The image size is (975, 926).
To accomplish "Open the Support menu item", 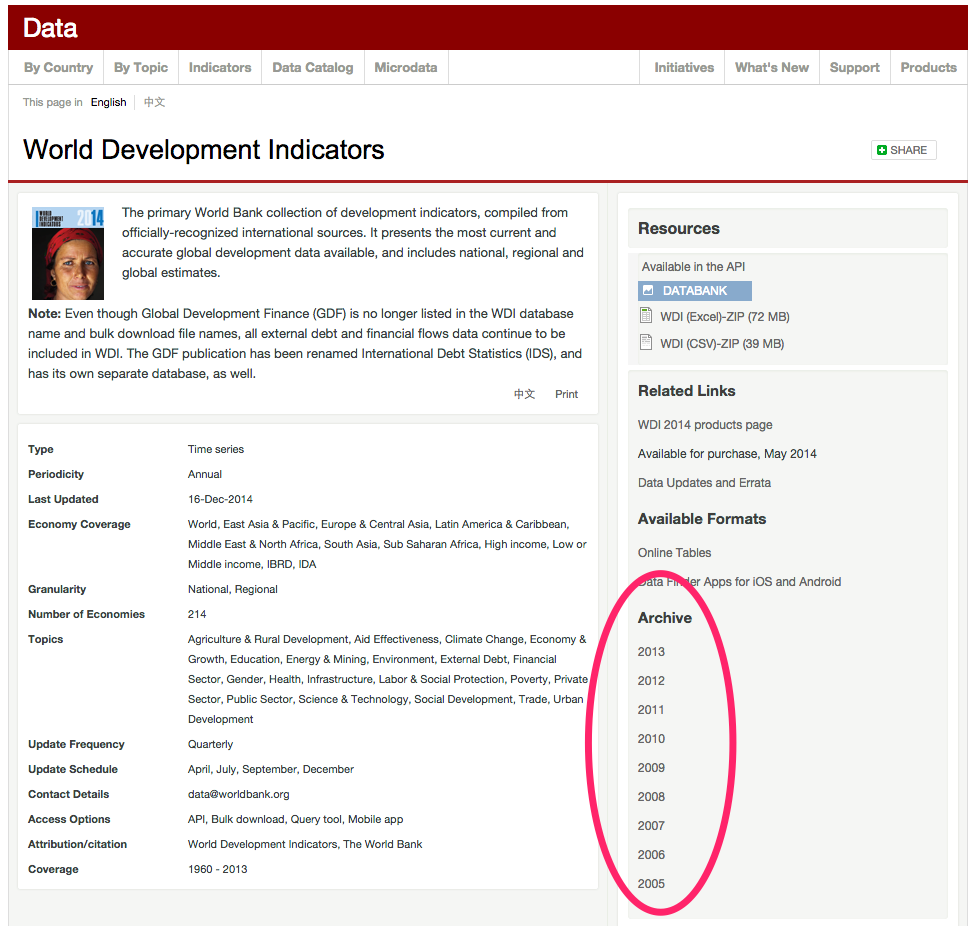I will pos(854,67).
